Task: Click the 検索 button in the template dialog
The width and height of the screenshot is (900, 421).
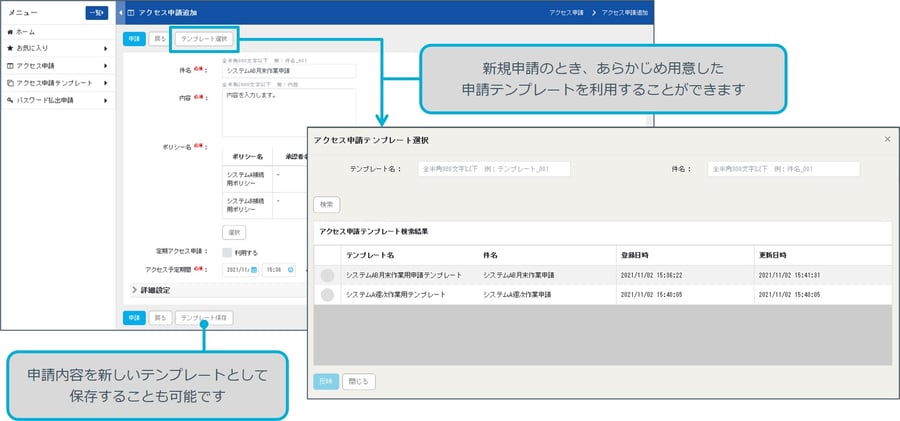Action: 327,204
